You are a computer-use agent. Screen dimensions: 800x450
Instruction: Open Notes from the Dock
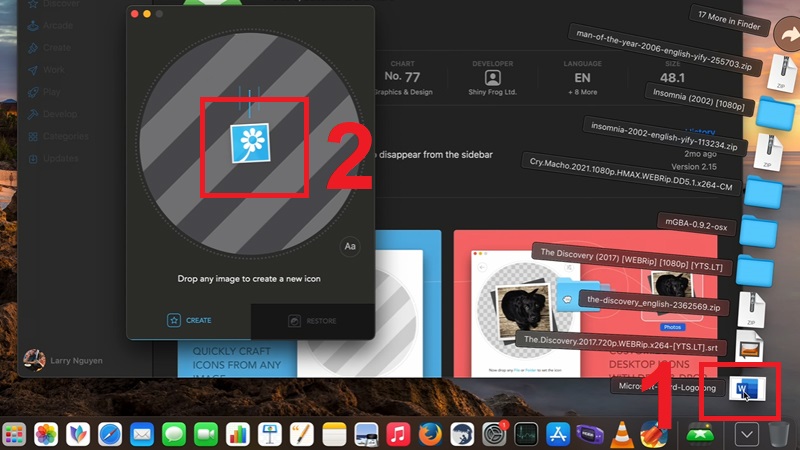(334, 435)
